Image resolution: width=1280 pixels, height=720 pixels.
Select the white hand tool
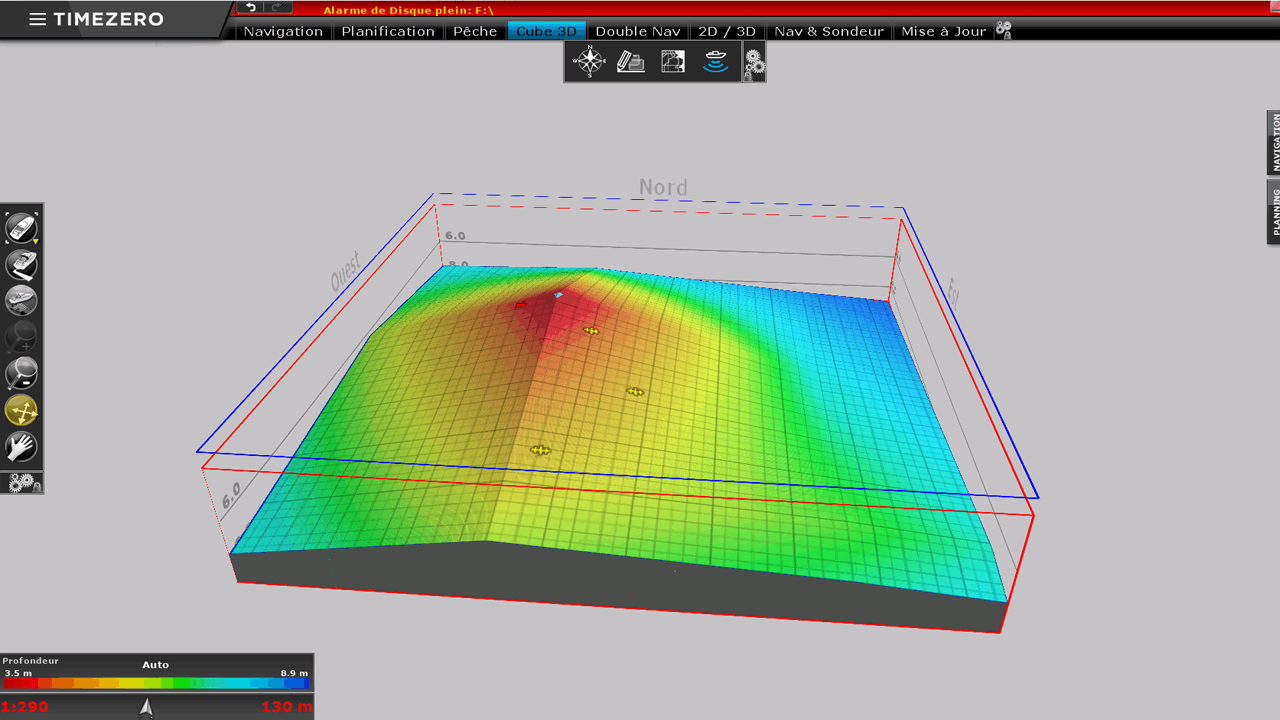21,446
